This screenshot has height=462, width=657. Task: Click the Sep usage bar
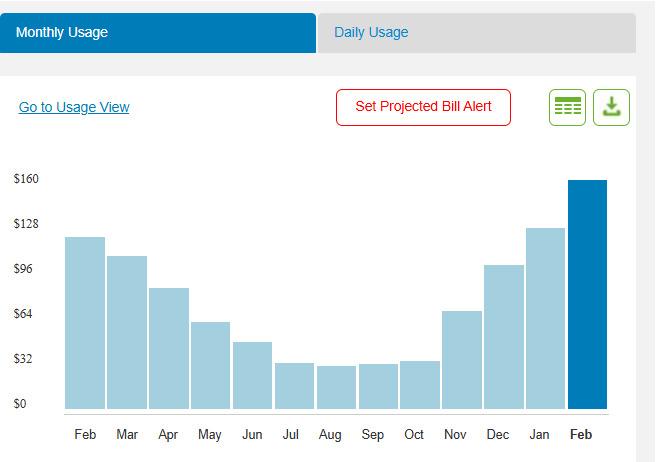click(379, 386)
